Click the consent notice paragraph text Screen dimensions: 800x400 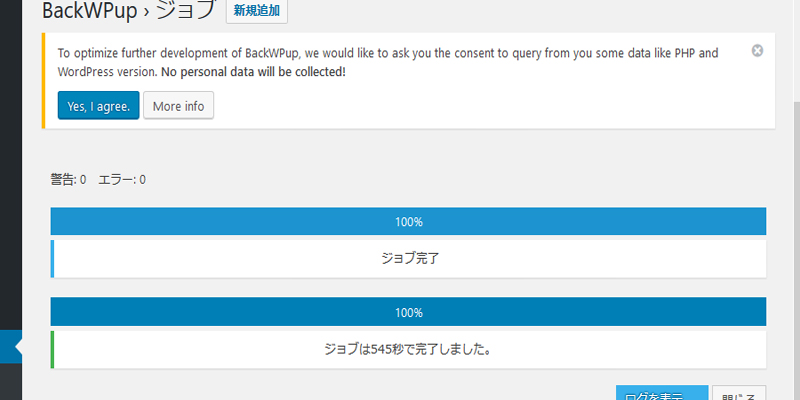point(388,62)
